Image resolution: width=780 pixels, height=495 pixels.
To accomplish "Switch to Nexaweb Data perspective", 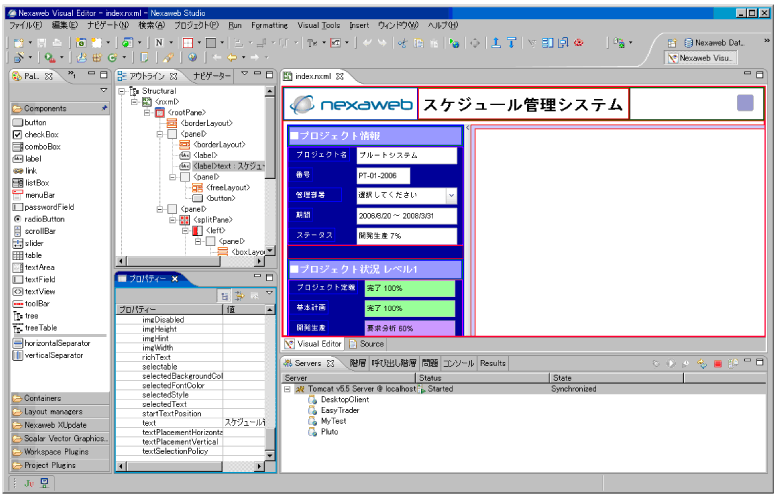I will click(714, 43).
